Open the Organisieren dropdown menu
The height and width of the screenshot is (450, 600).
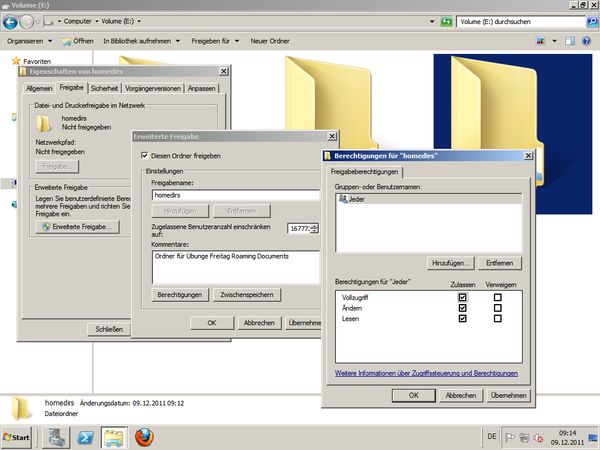pos(29,41)
